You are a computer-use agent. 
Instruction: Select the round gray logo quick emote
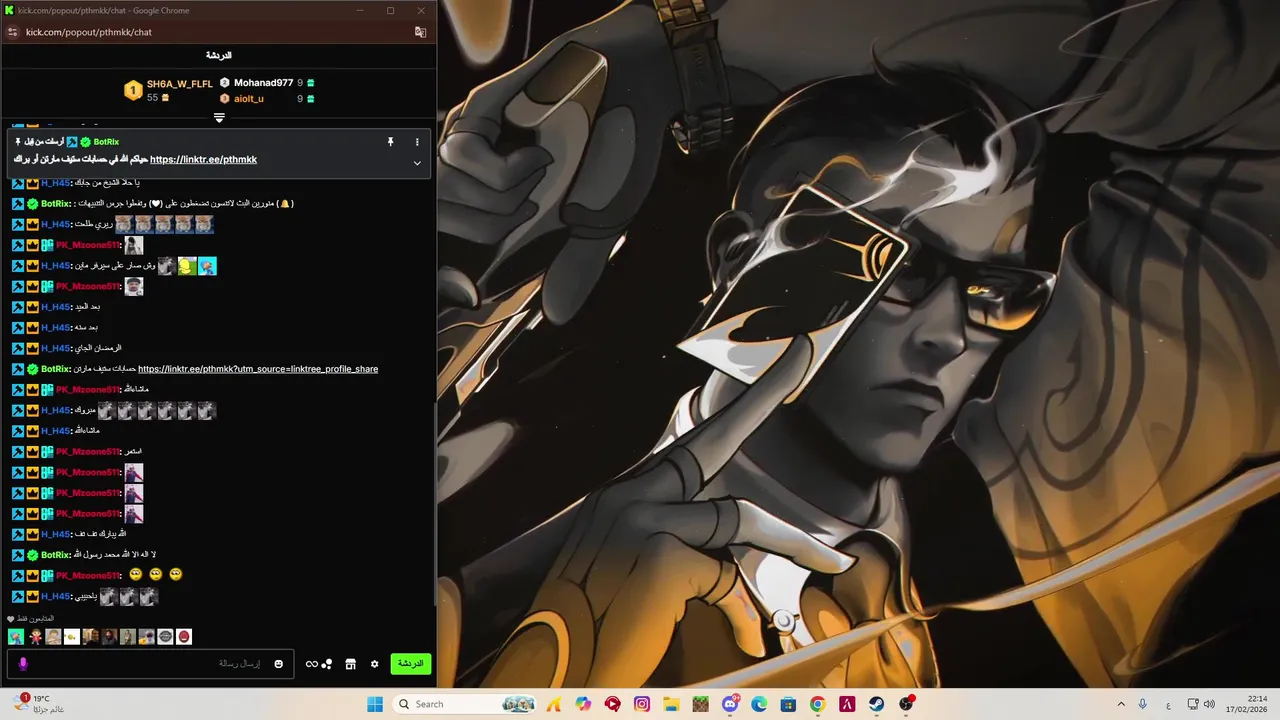point(165,637)
